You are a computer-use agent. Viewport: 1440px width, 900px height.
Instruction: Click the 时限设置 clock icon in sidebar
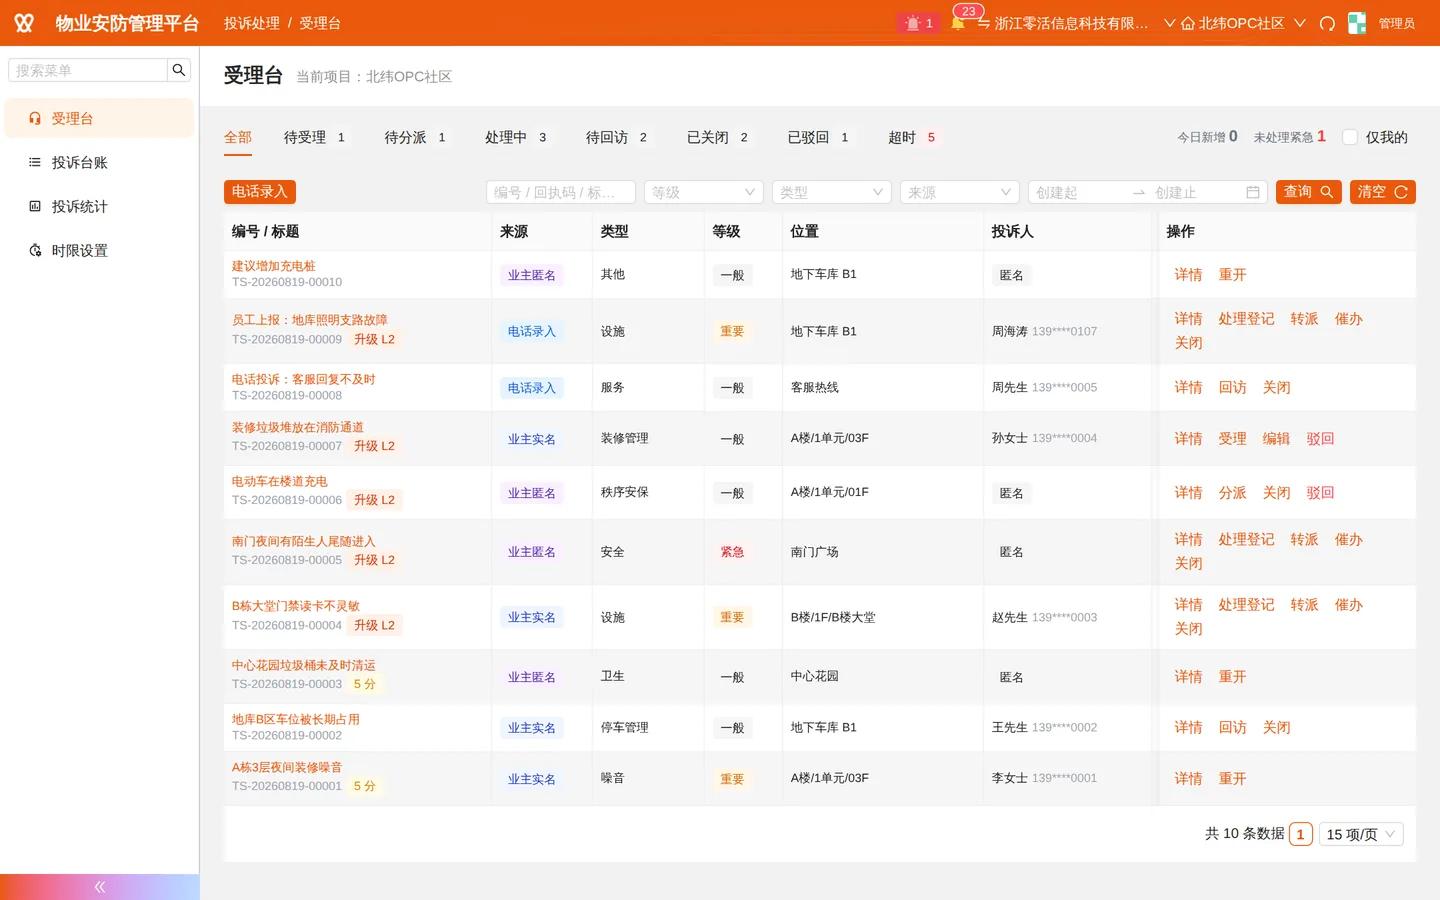(x=35, y=250)
